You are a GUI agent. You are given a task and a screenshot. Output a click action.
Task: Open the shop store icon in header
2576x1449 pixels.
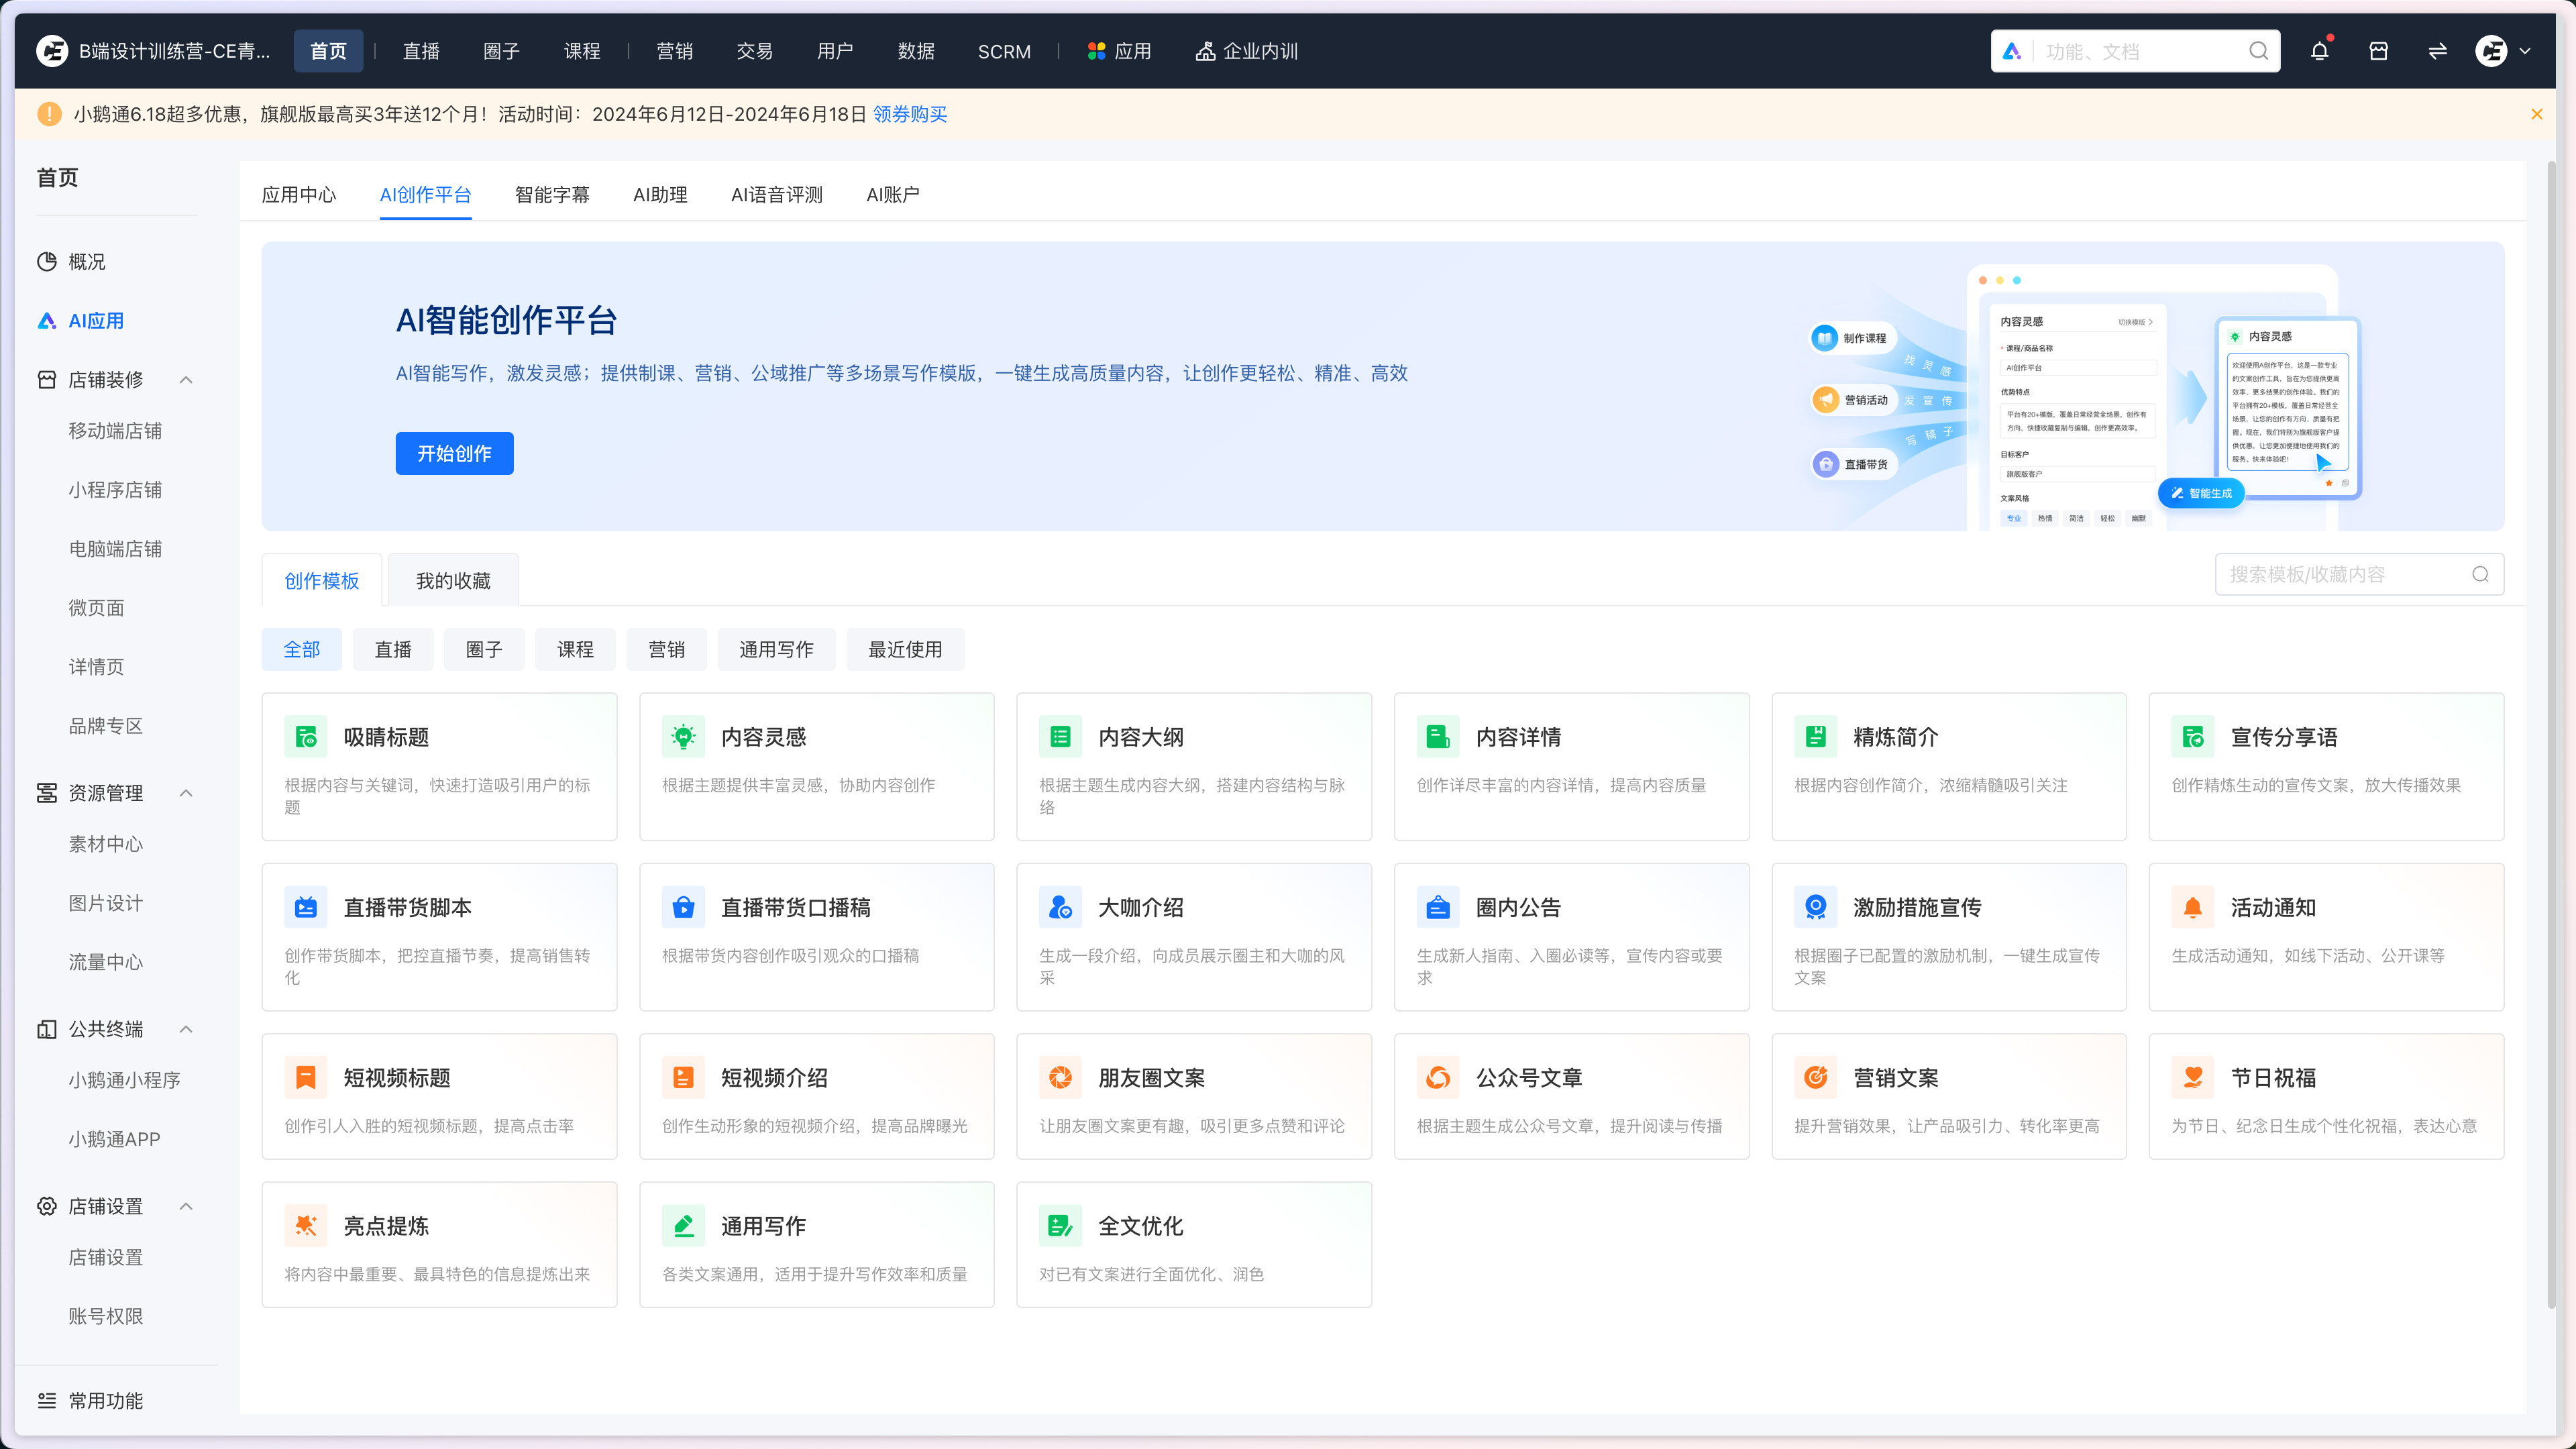tap(2378, 51)
